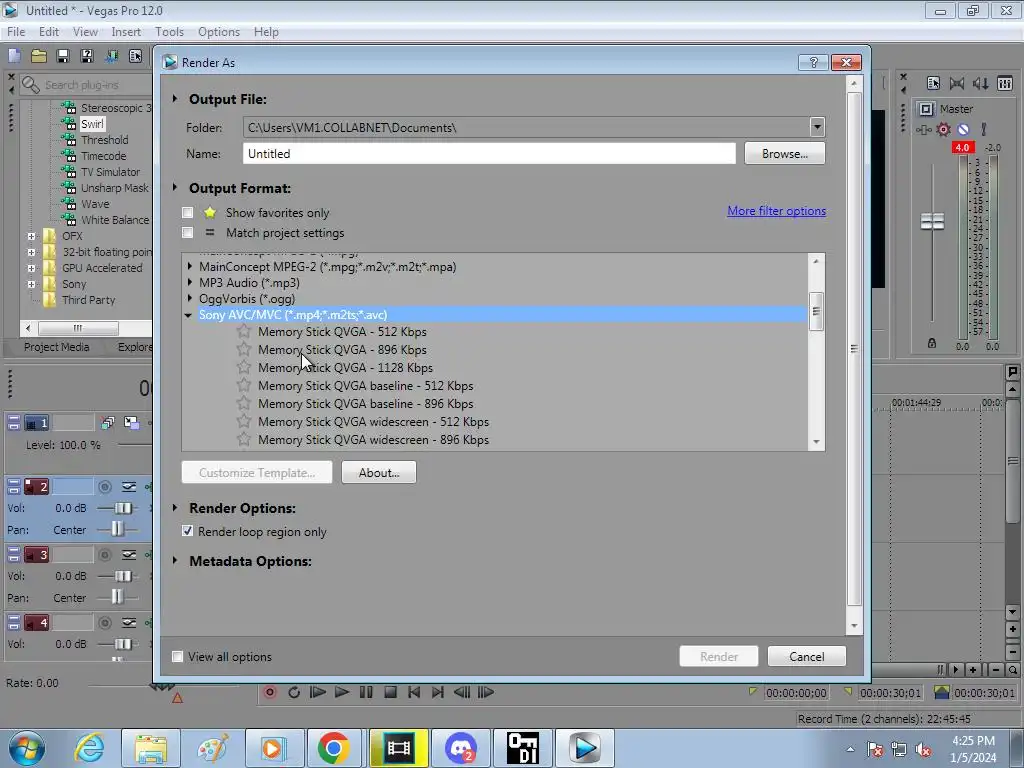Open the Options menu
The height and width of the screenshot is (768, 1024).
pos(219,31)
